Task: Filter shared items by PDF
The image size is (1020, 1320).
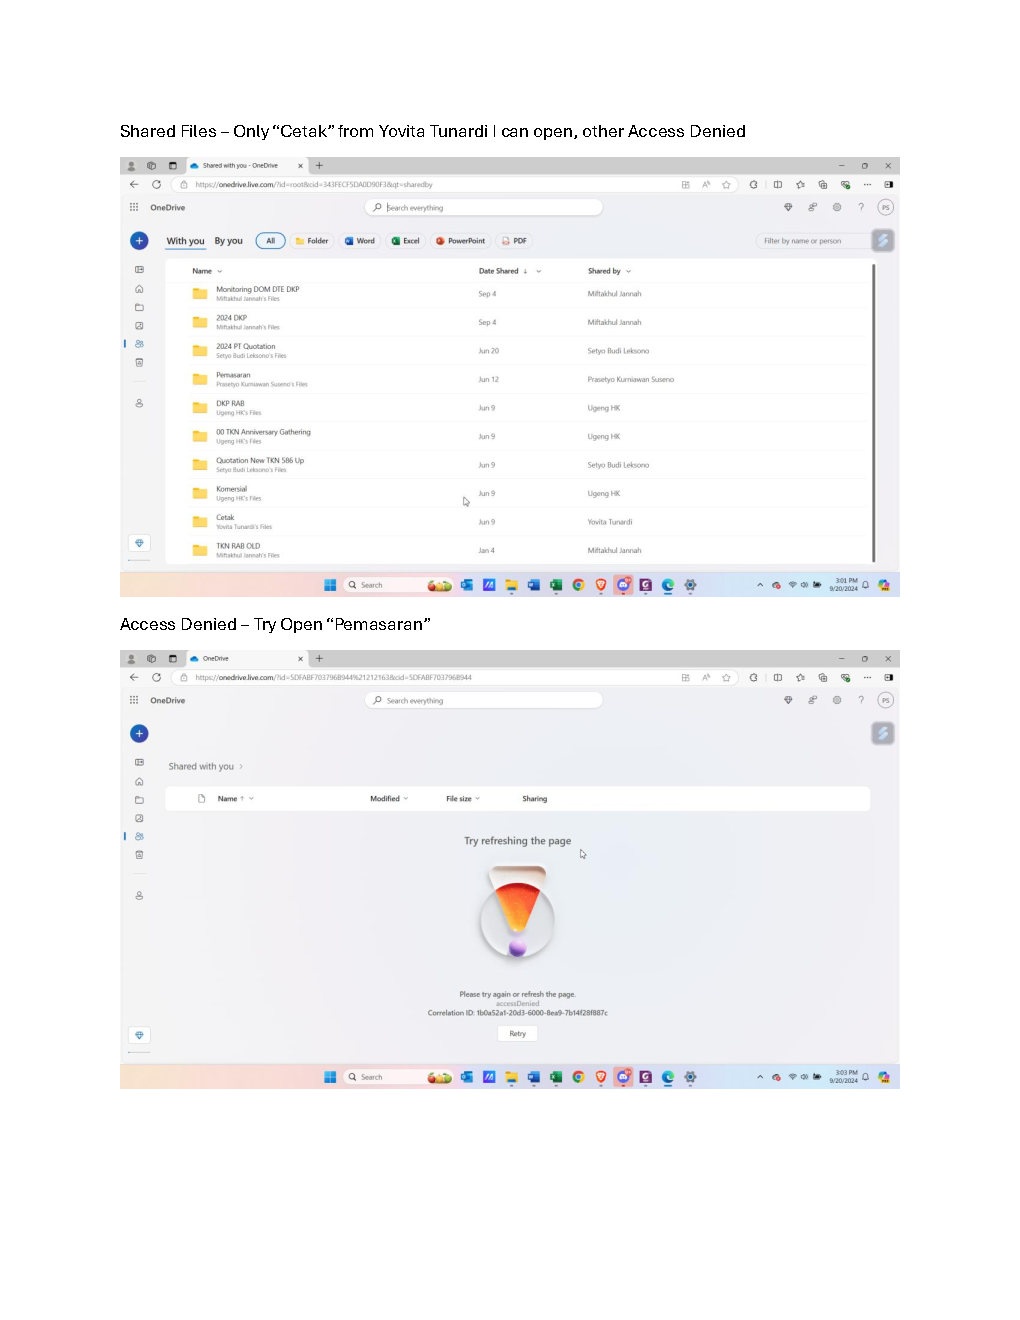Action: tap(514, 241)
